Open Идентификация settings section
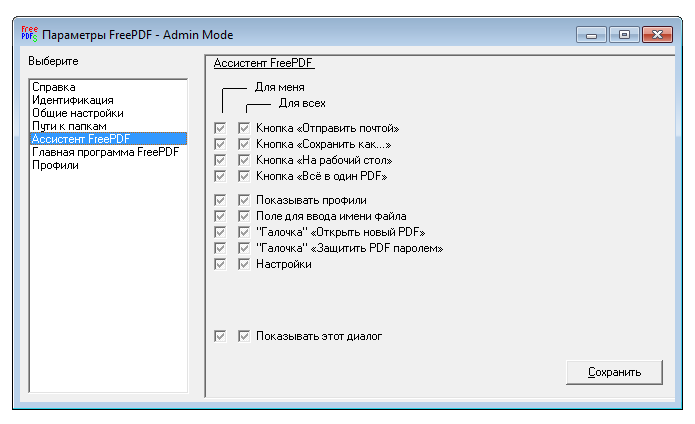The width and height of the screenshot is (695, 424). point(72,101)
